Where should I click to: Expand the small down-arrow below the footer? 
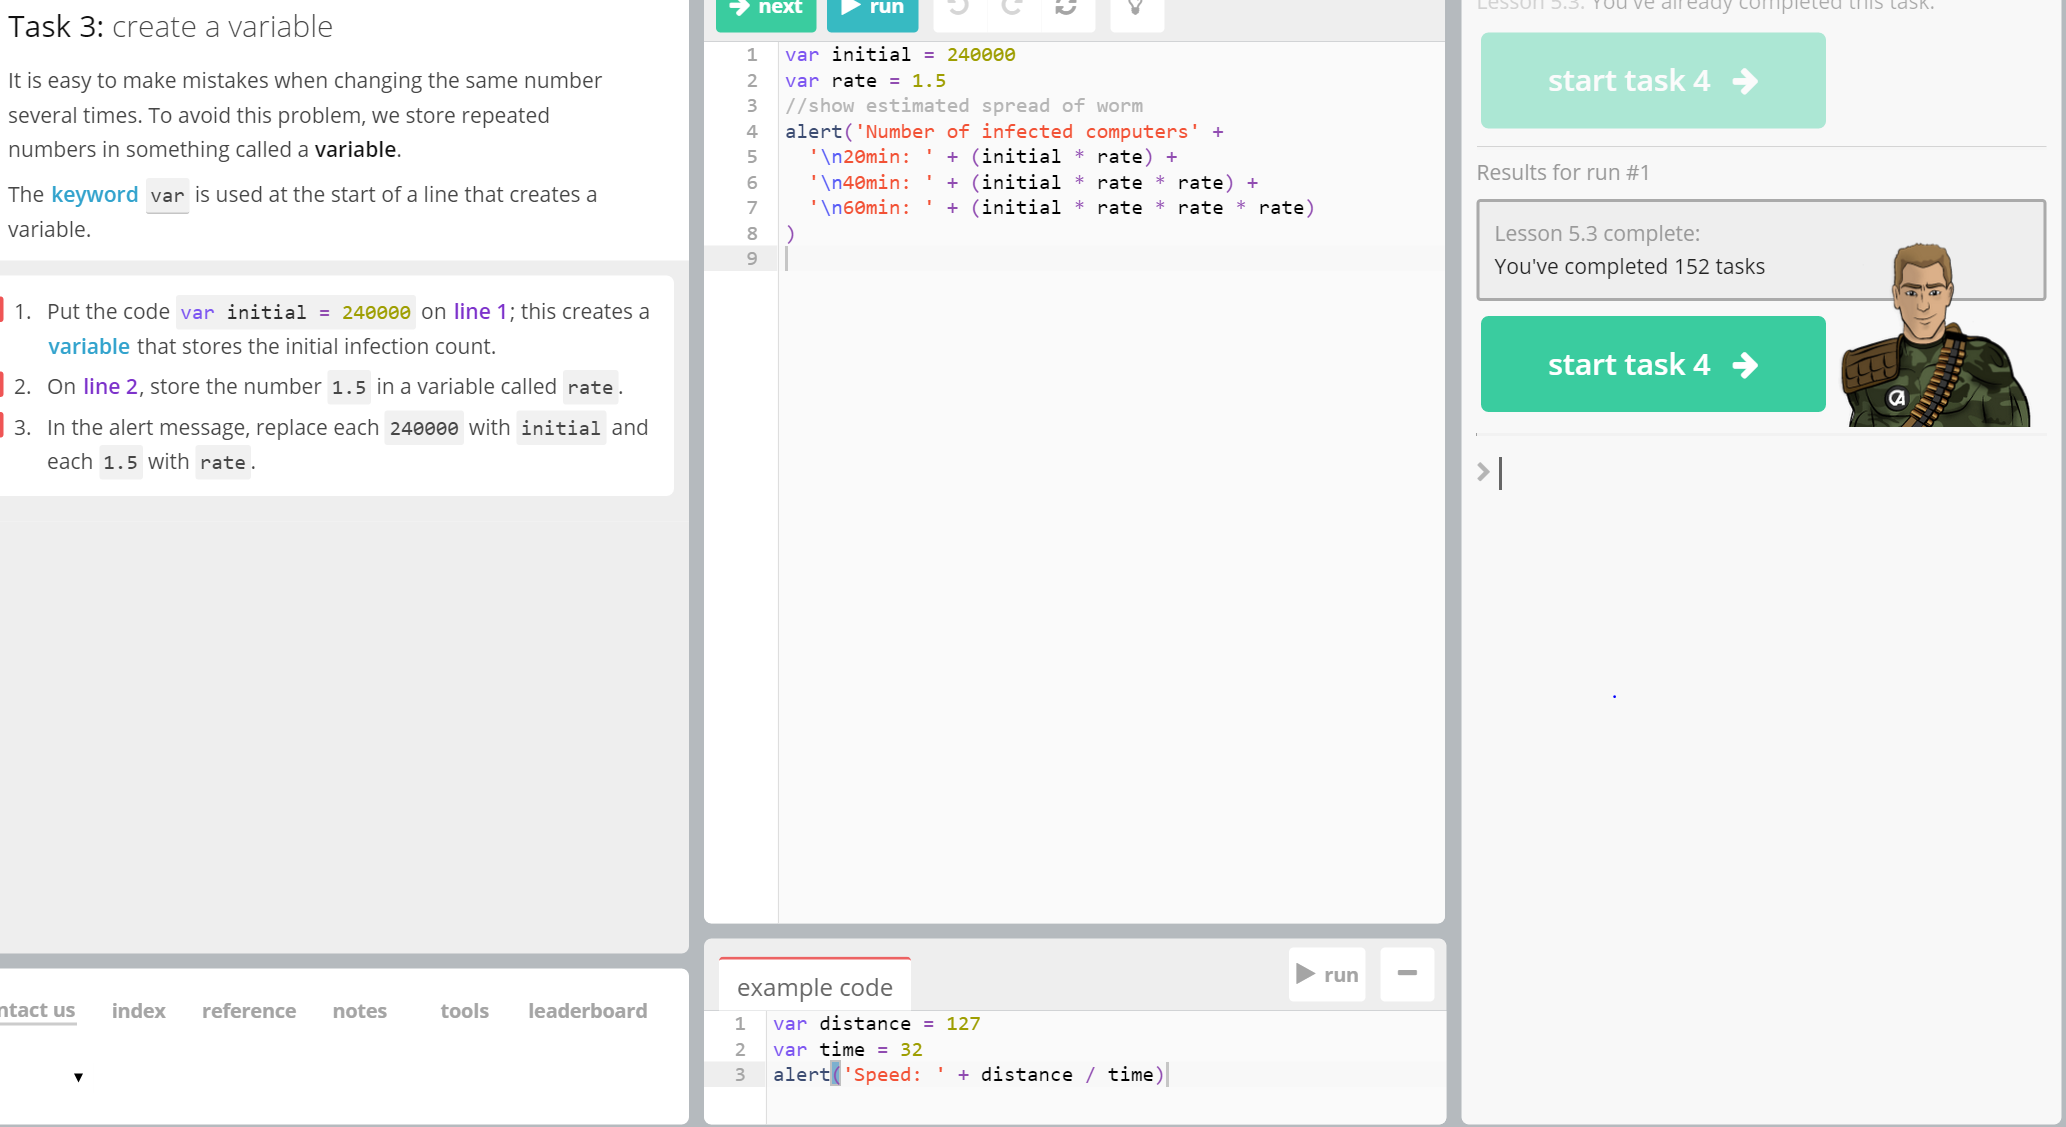[x=78, y=1077]
